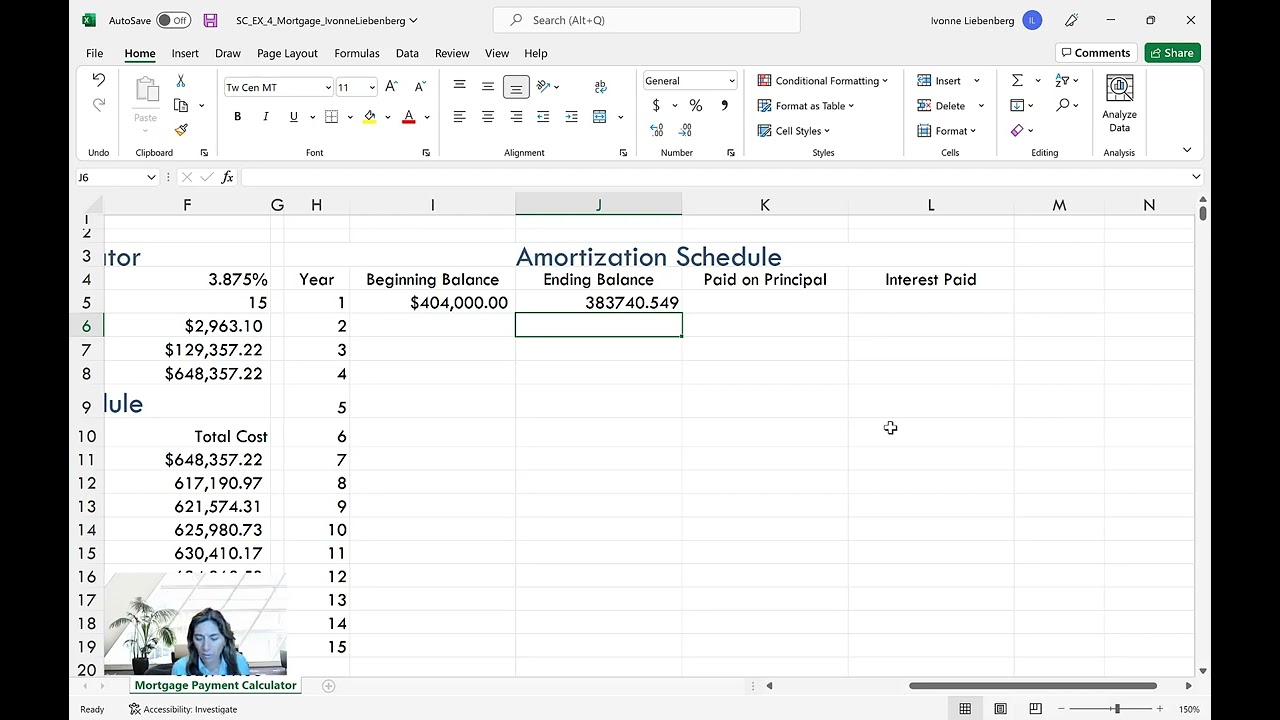Switch to the Review tab
The image size is (1280, 720).
coord(452,53)
